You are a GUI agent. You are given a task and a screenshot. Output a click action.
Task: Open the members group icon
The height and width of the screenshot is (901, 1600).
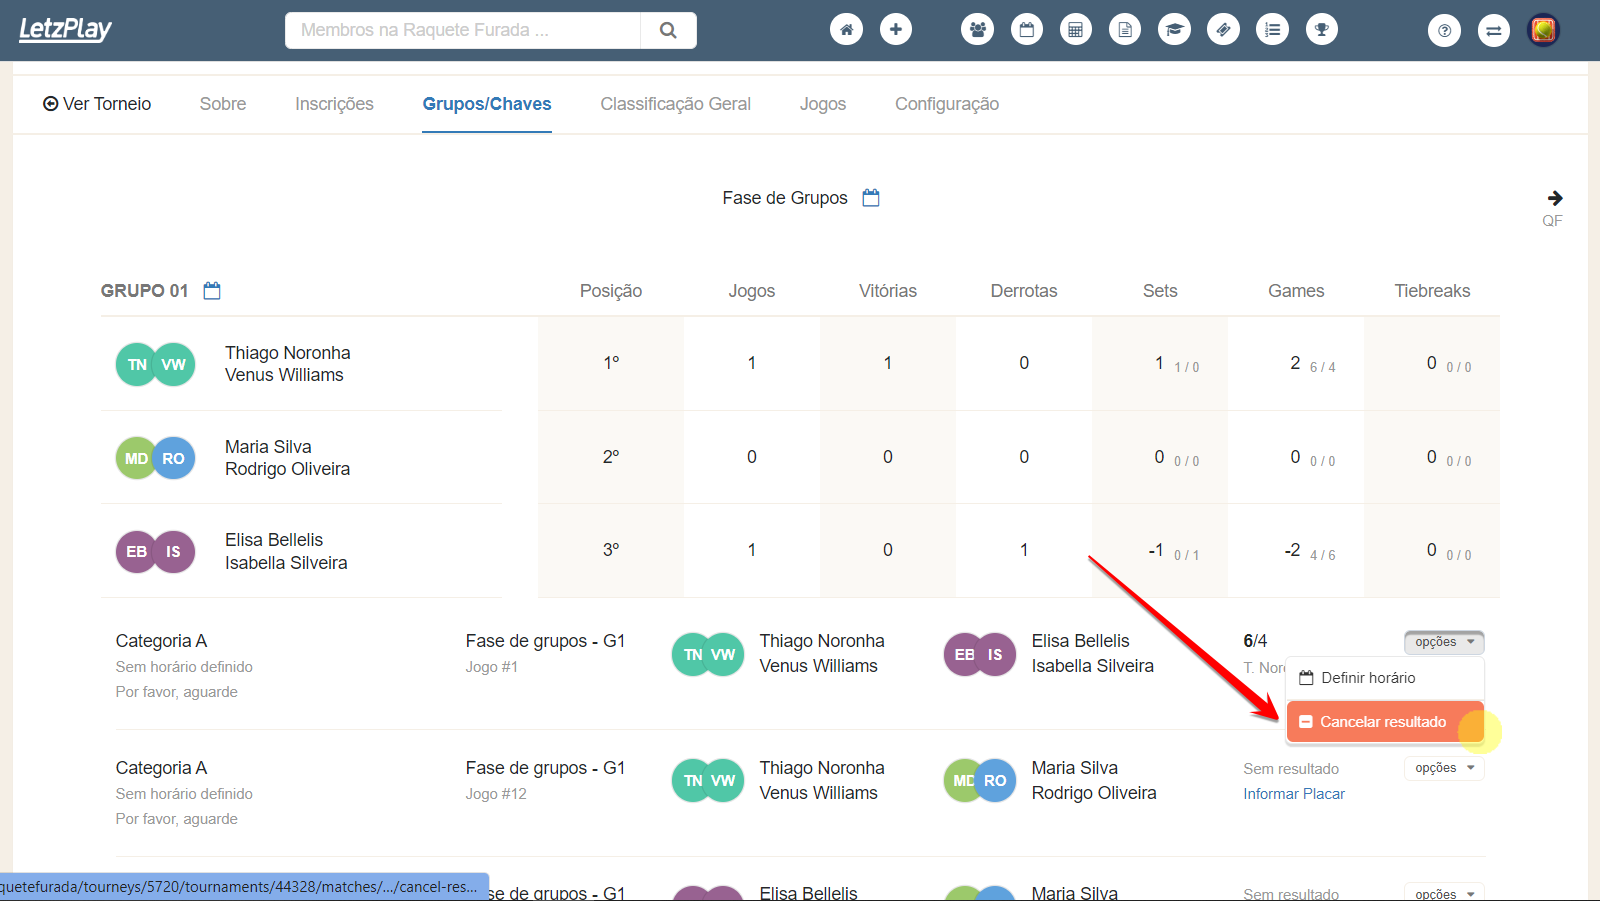977,30
